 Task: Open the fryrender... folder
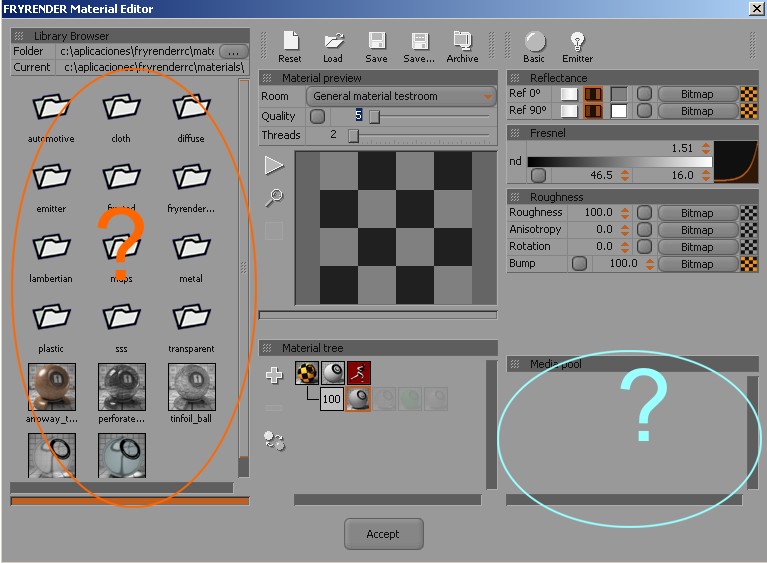pos(191,177)
